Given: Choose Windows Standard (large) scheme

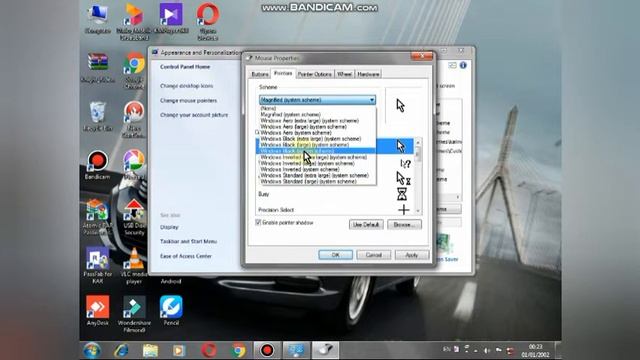Looking at the screenshot, I should (318, 181).
